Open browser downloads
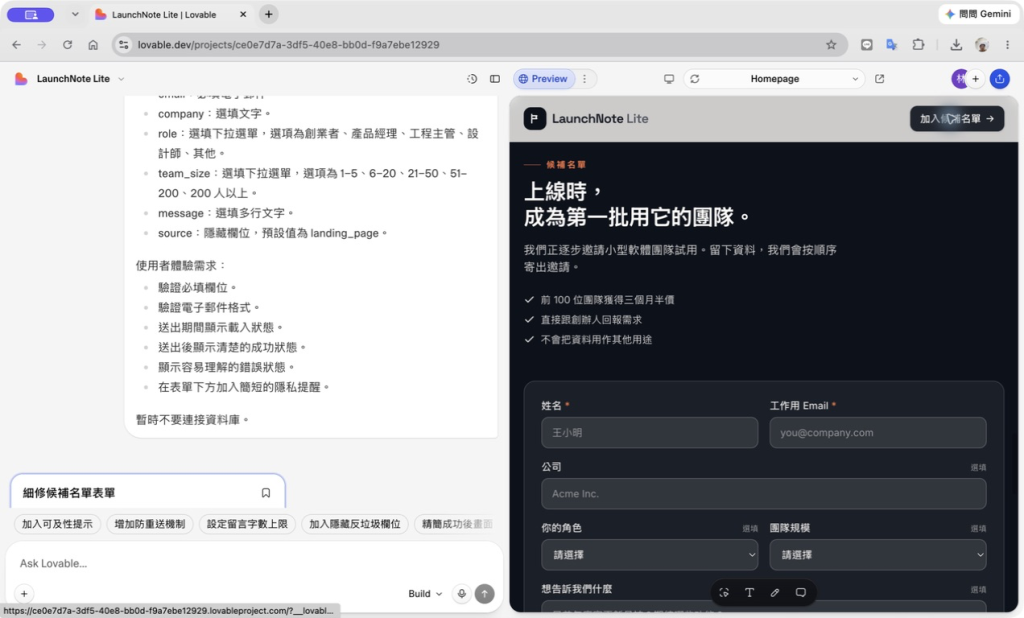The height and width of the screenshot is (618, 1024). (x=956, y=44)
